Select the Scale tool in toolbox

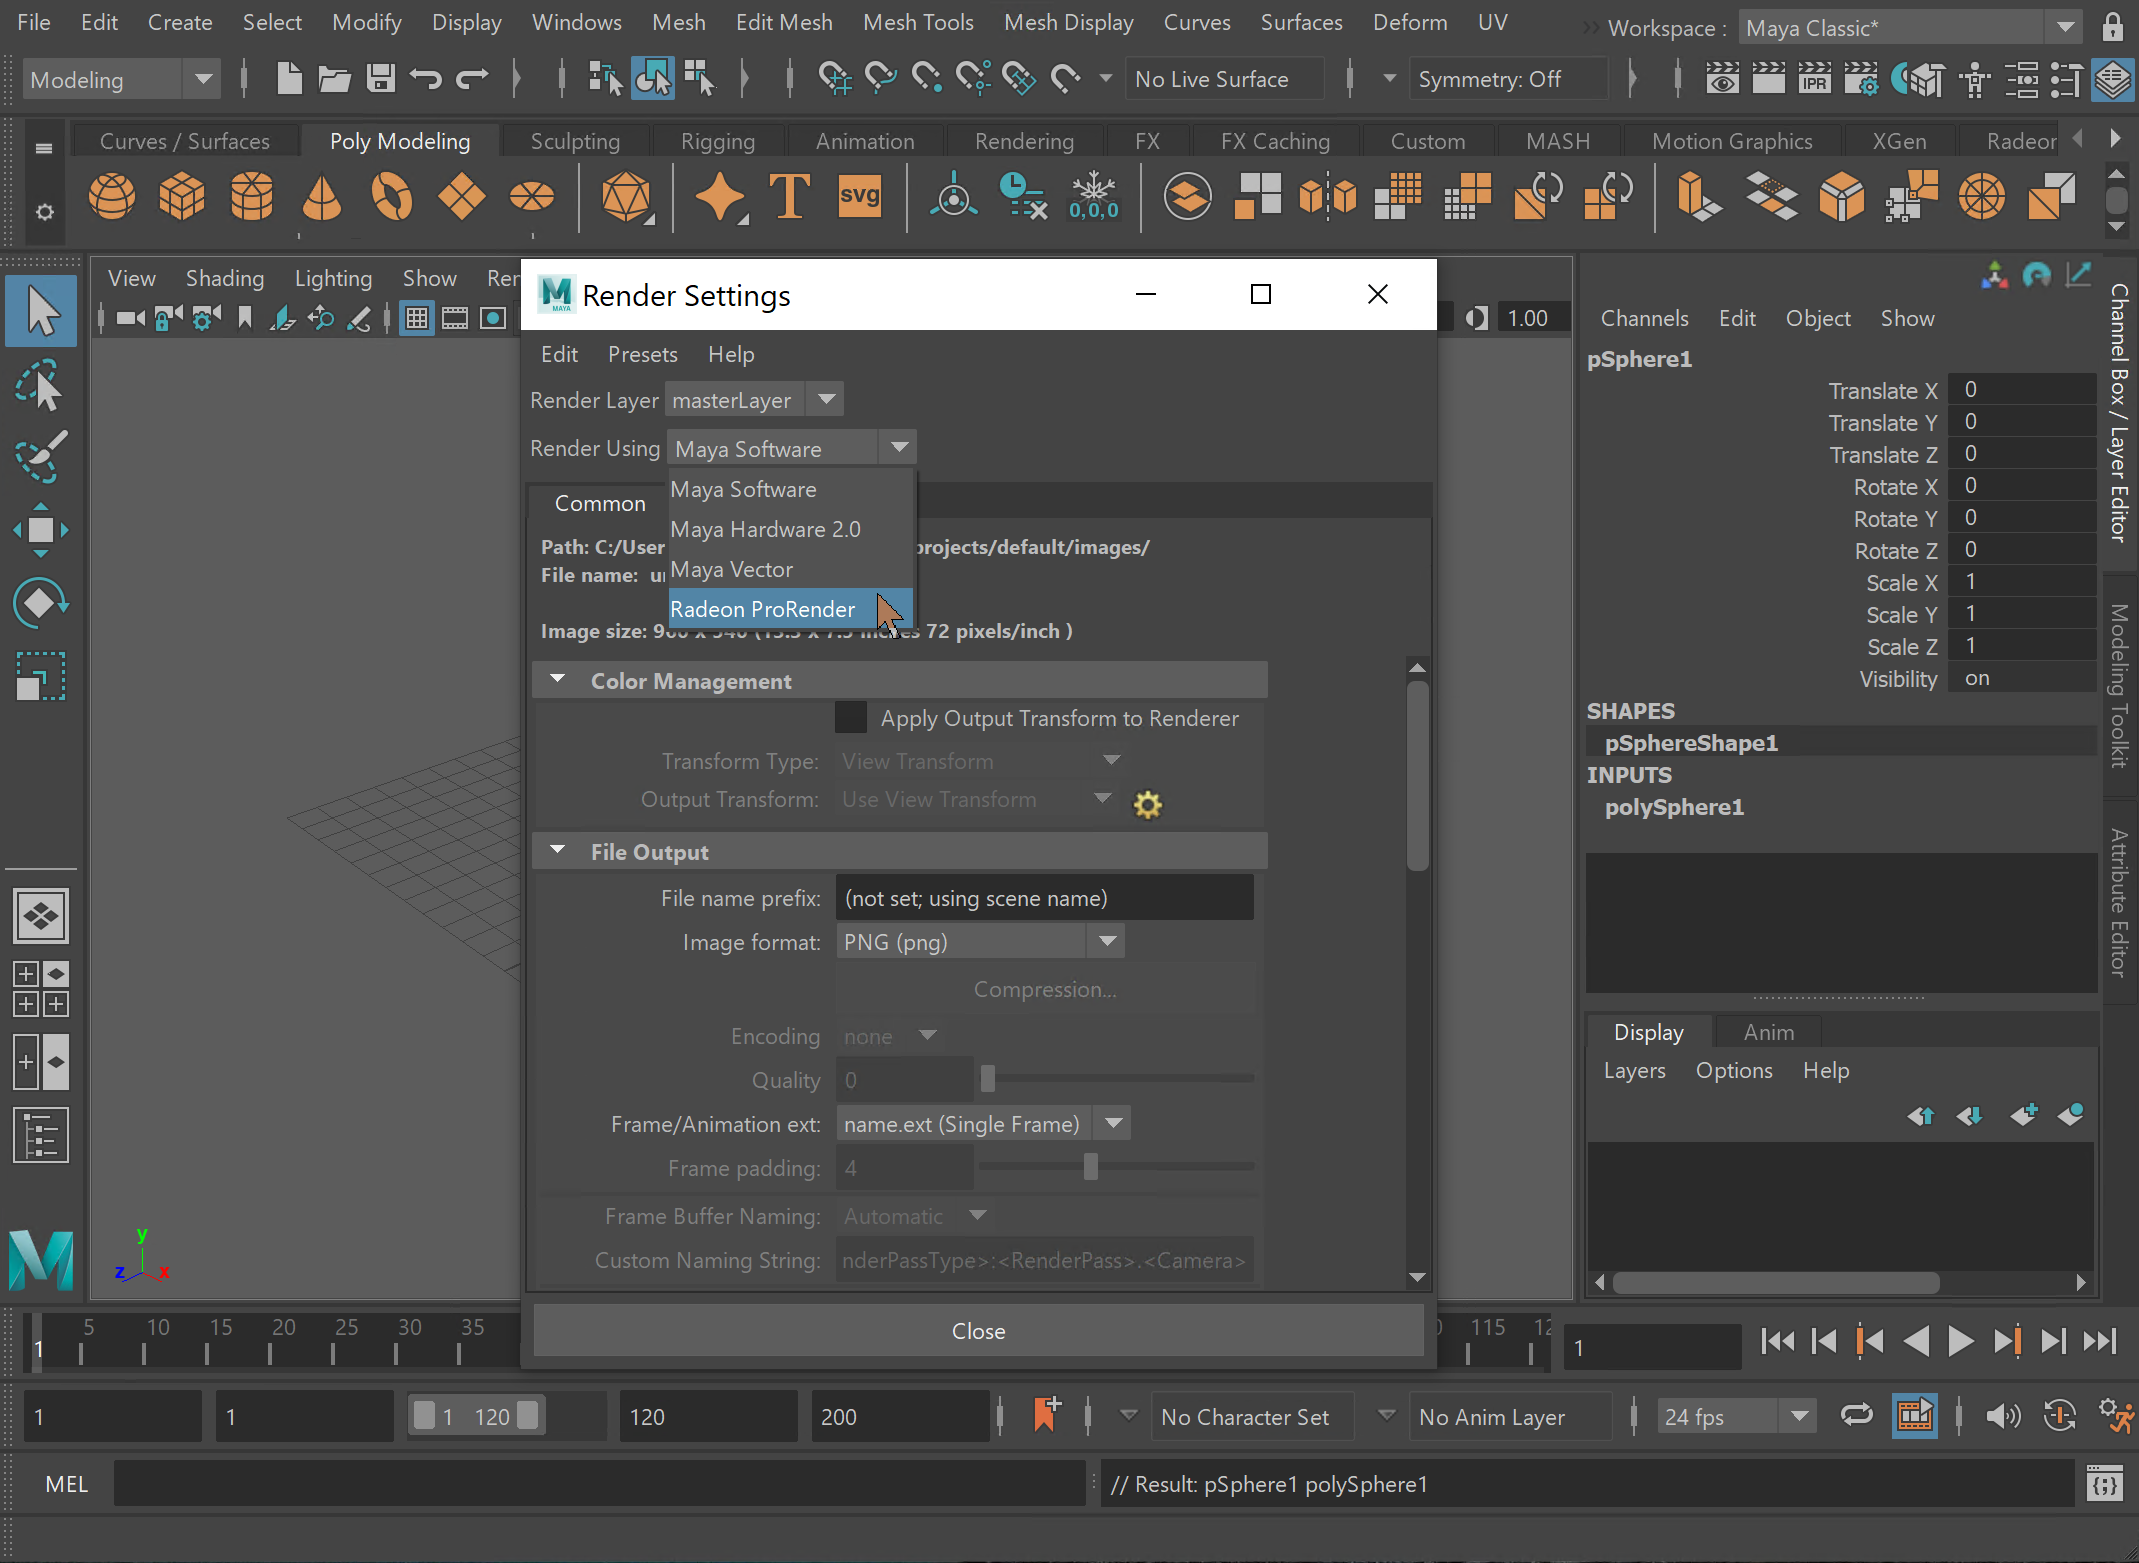coord(40,677)
